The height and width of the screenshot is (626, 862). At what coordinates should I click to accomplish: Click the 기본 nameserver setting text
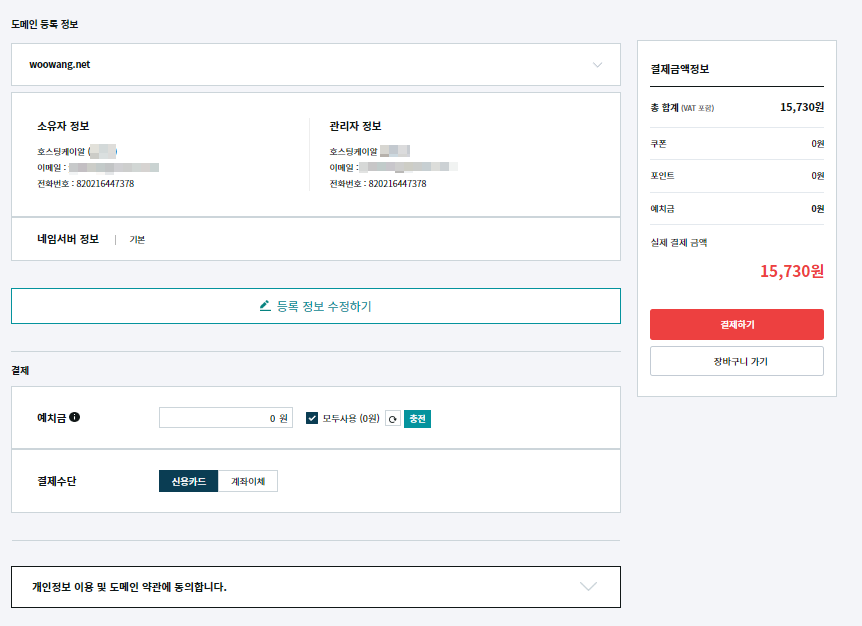pyautogui.click(x=137, y=240)
